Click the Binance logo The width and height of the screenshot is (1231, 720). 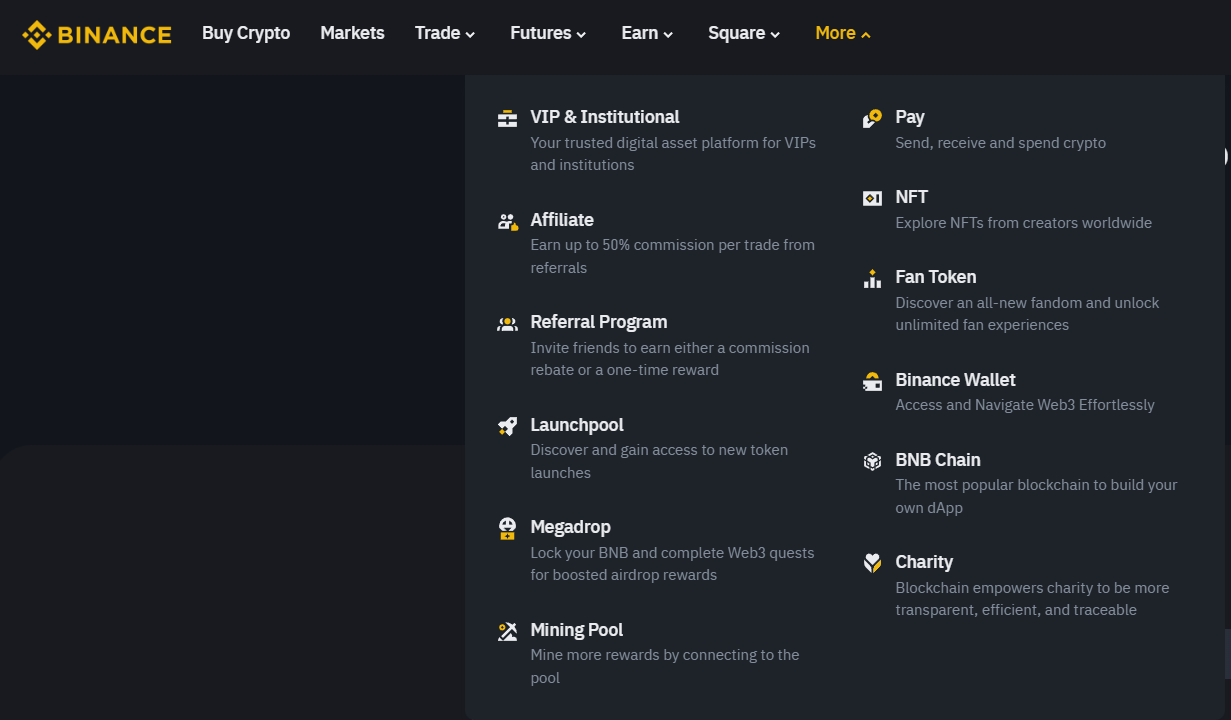click(x=97, y=34)
